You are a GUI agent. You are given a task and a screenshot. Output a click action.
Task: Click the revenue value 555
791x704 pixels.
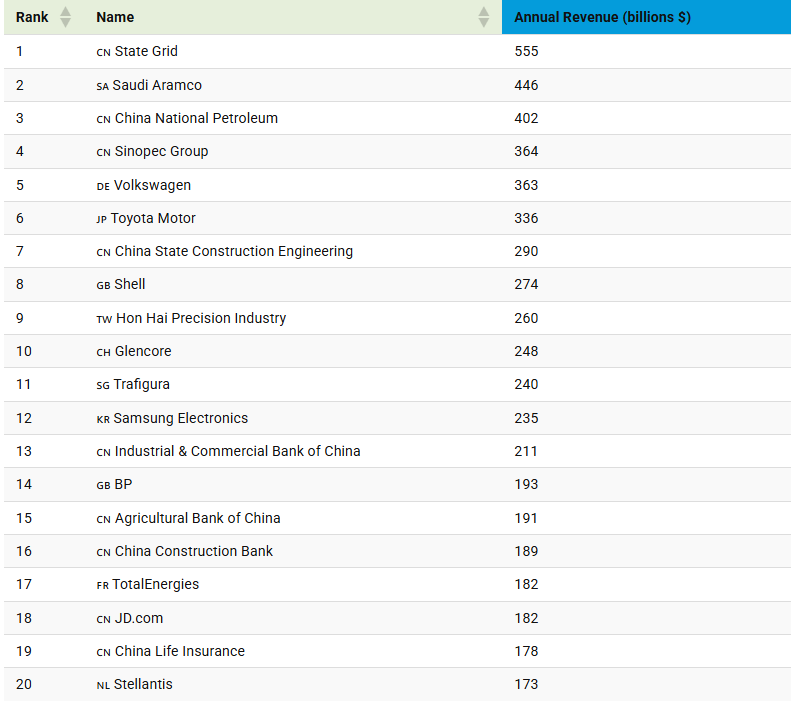pos(526,51)
